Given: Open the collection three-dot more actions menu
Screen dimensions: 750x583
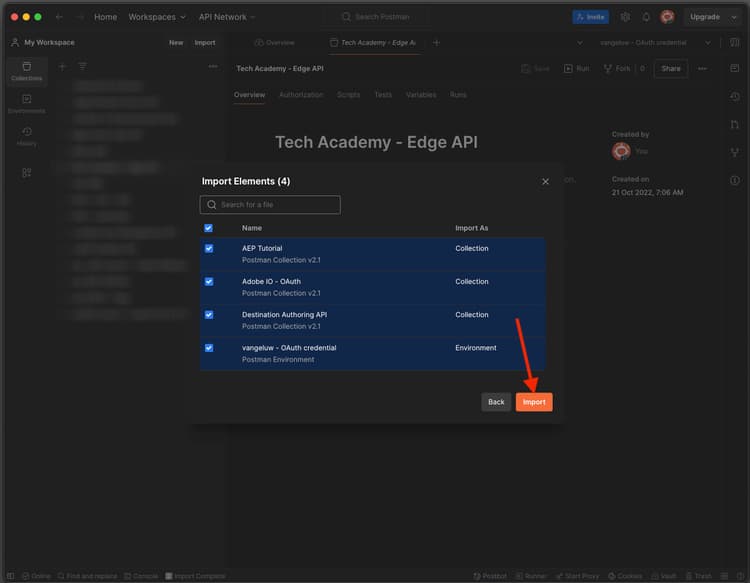Looking at the screenshot, I should tap(702, 69).
